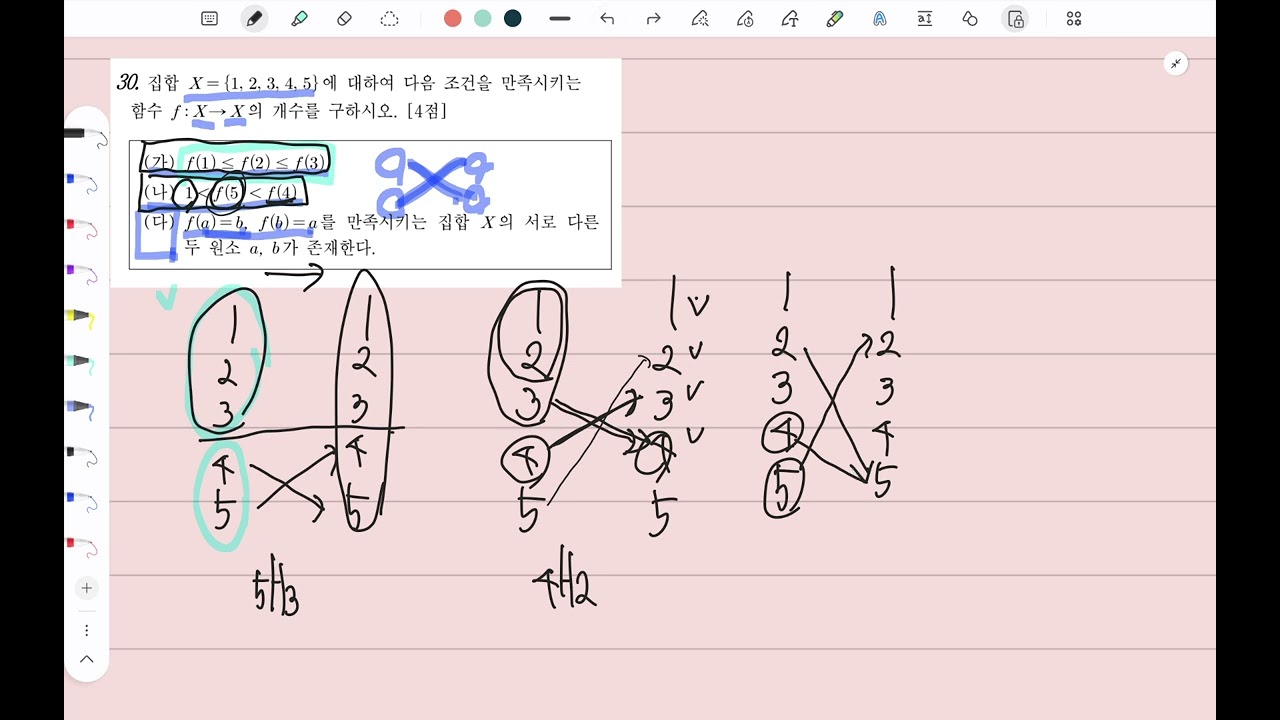Select the Pen tool
This screenshot has height=720, width=1280.
click(254, 18)
